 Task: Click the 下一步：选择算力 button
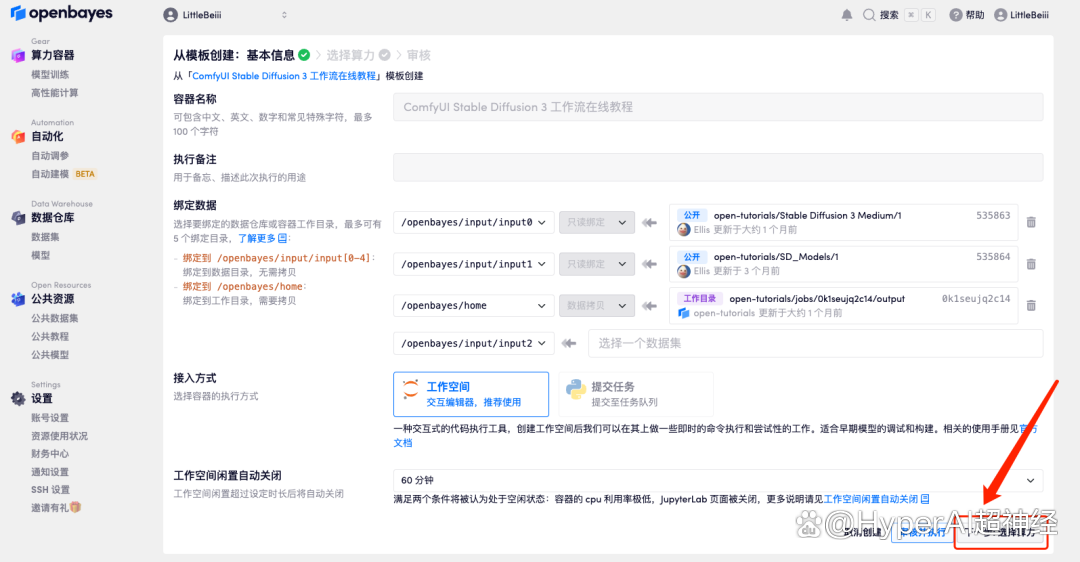(x=1000, y=532)
